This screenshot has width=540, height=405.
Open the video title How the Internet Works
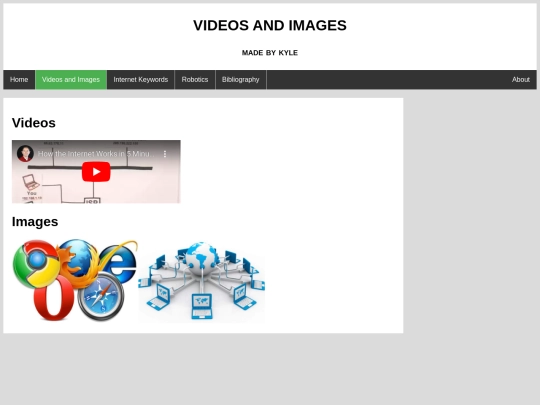(96, 154)
